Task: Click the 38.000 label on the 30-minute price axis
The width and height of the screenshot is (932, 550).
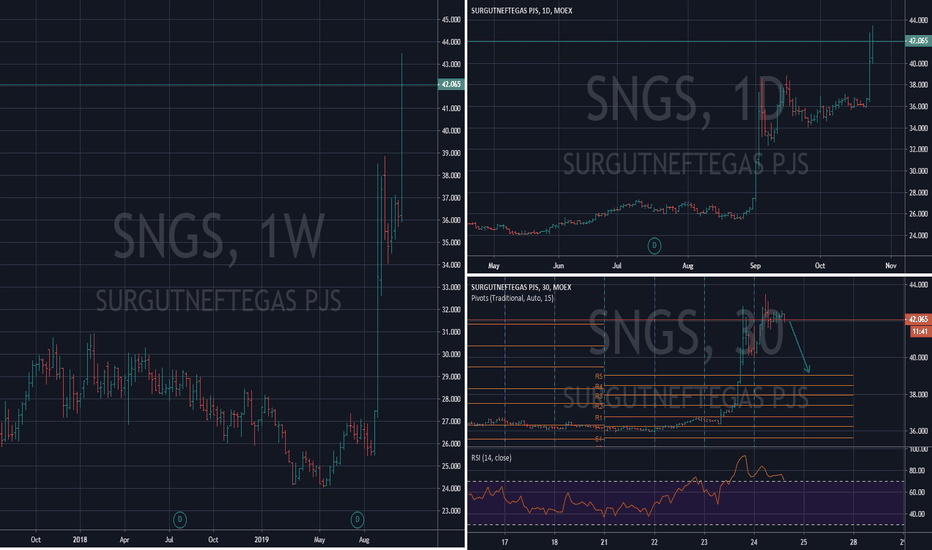Action: point(918,394)
